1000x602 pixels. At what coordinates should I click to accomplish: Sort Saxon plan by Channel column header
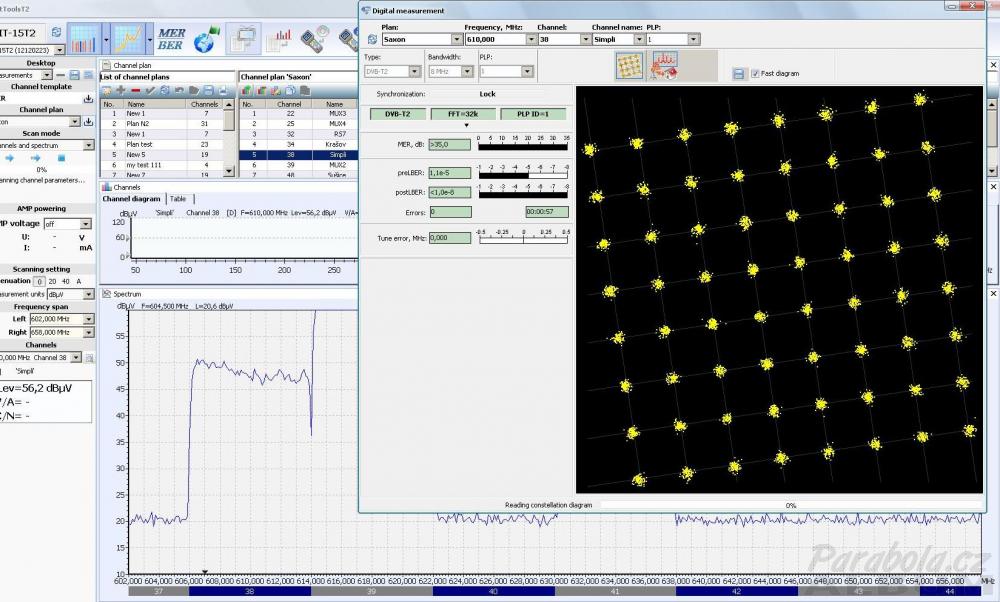click(x=289, y=104)
